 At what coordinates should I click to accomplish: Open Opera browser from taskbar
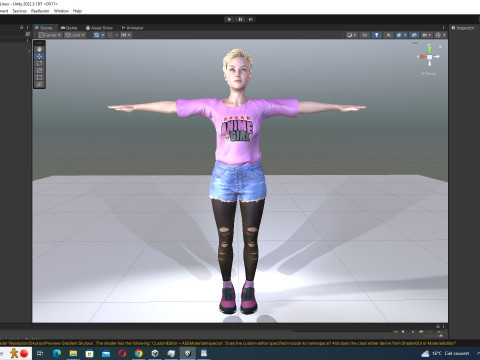pos(122,353)
